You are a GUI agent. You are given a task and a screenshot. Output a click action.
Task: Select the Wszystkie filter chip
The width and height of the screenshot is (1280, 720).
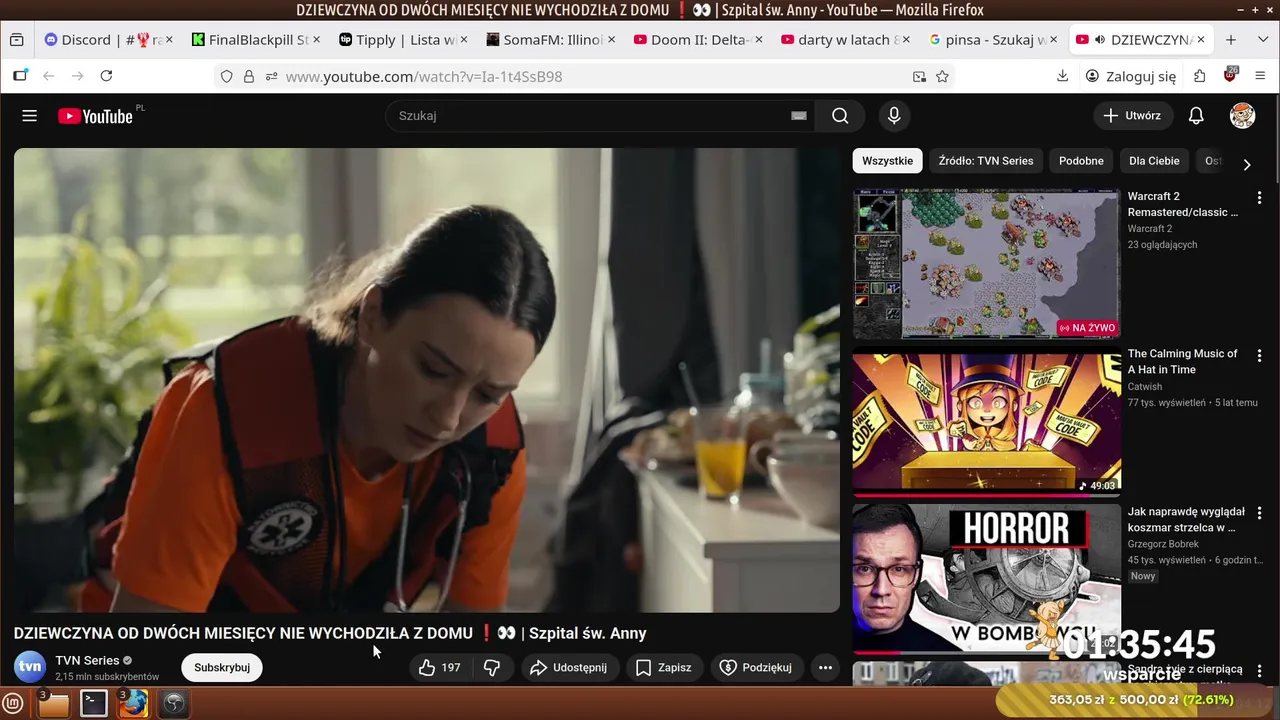(x=887, y=161)
